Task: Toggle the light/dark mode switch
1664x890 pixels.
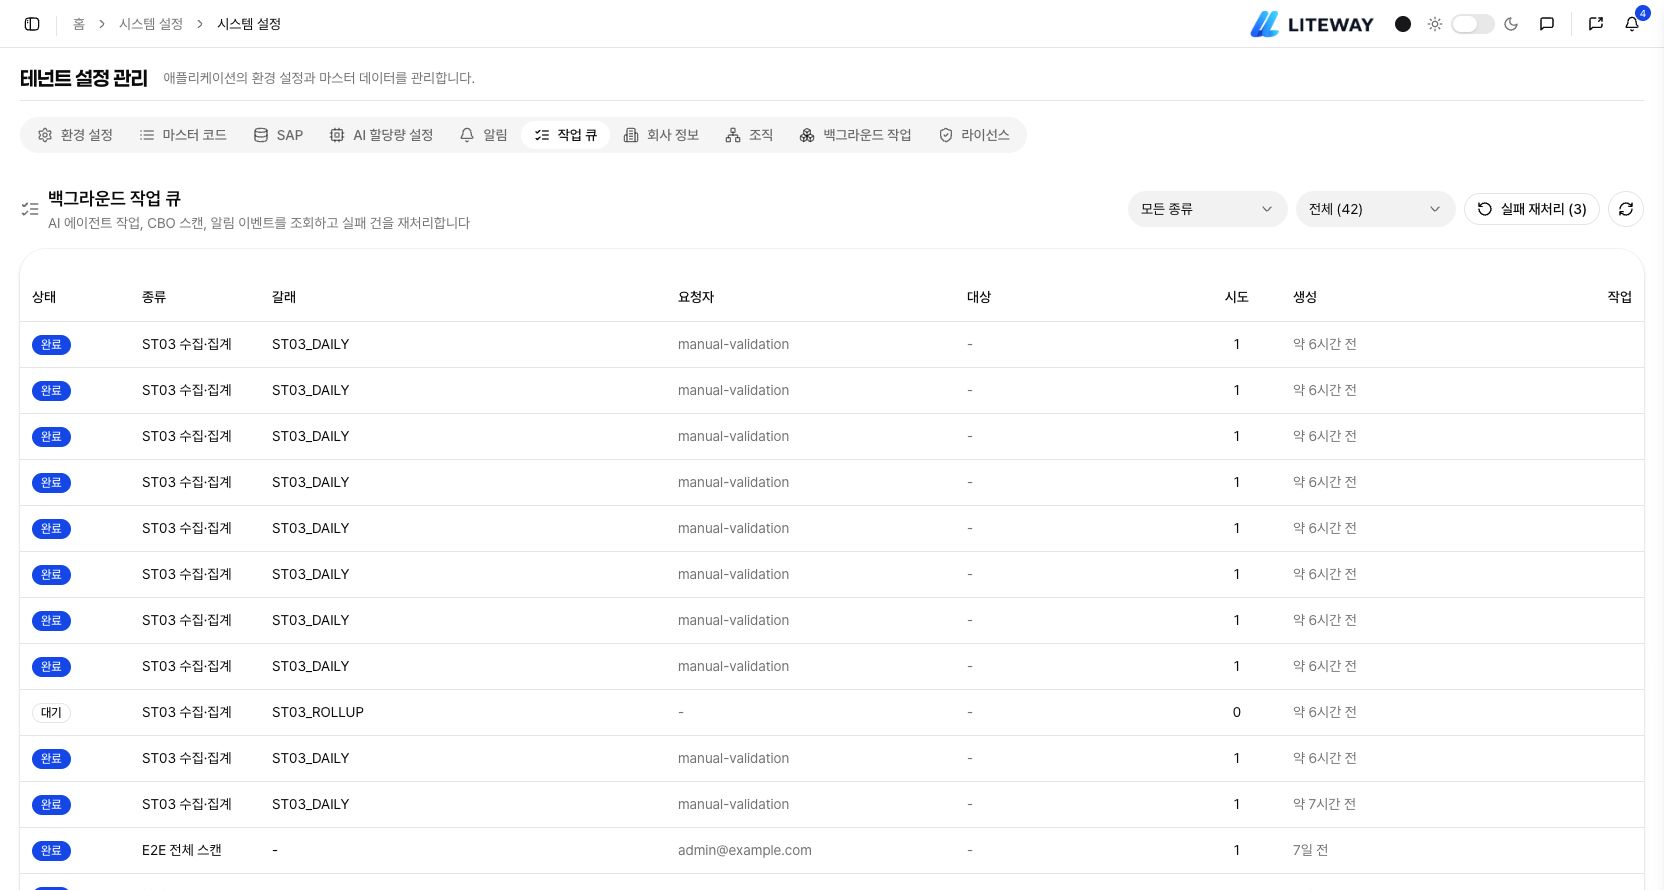Action: (1472, 24)
